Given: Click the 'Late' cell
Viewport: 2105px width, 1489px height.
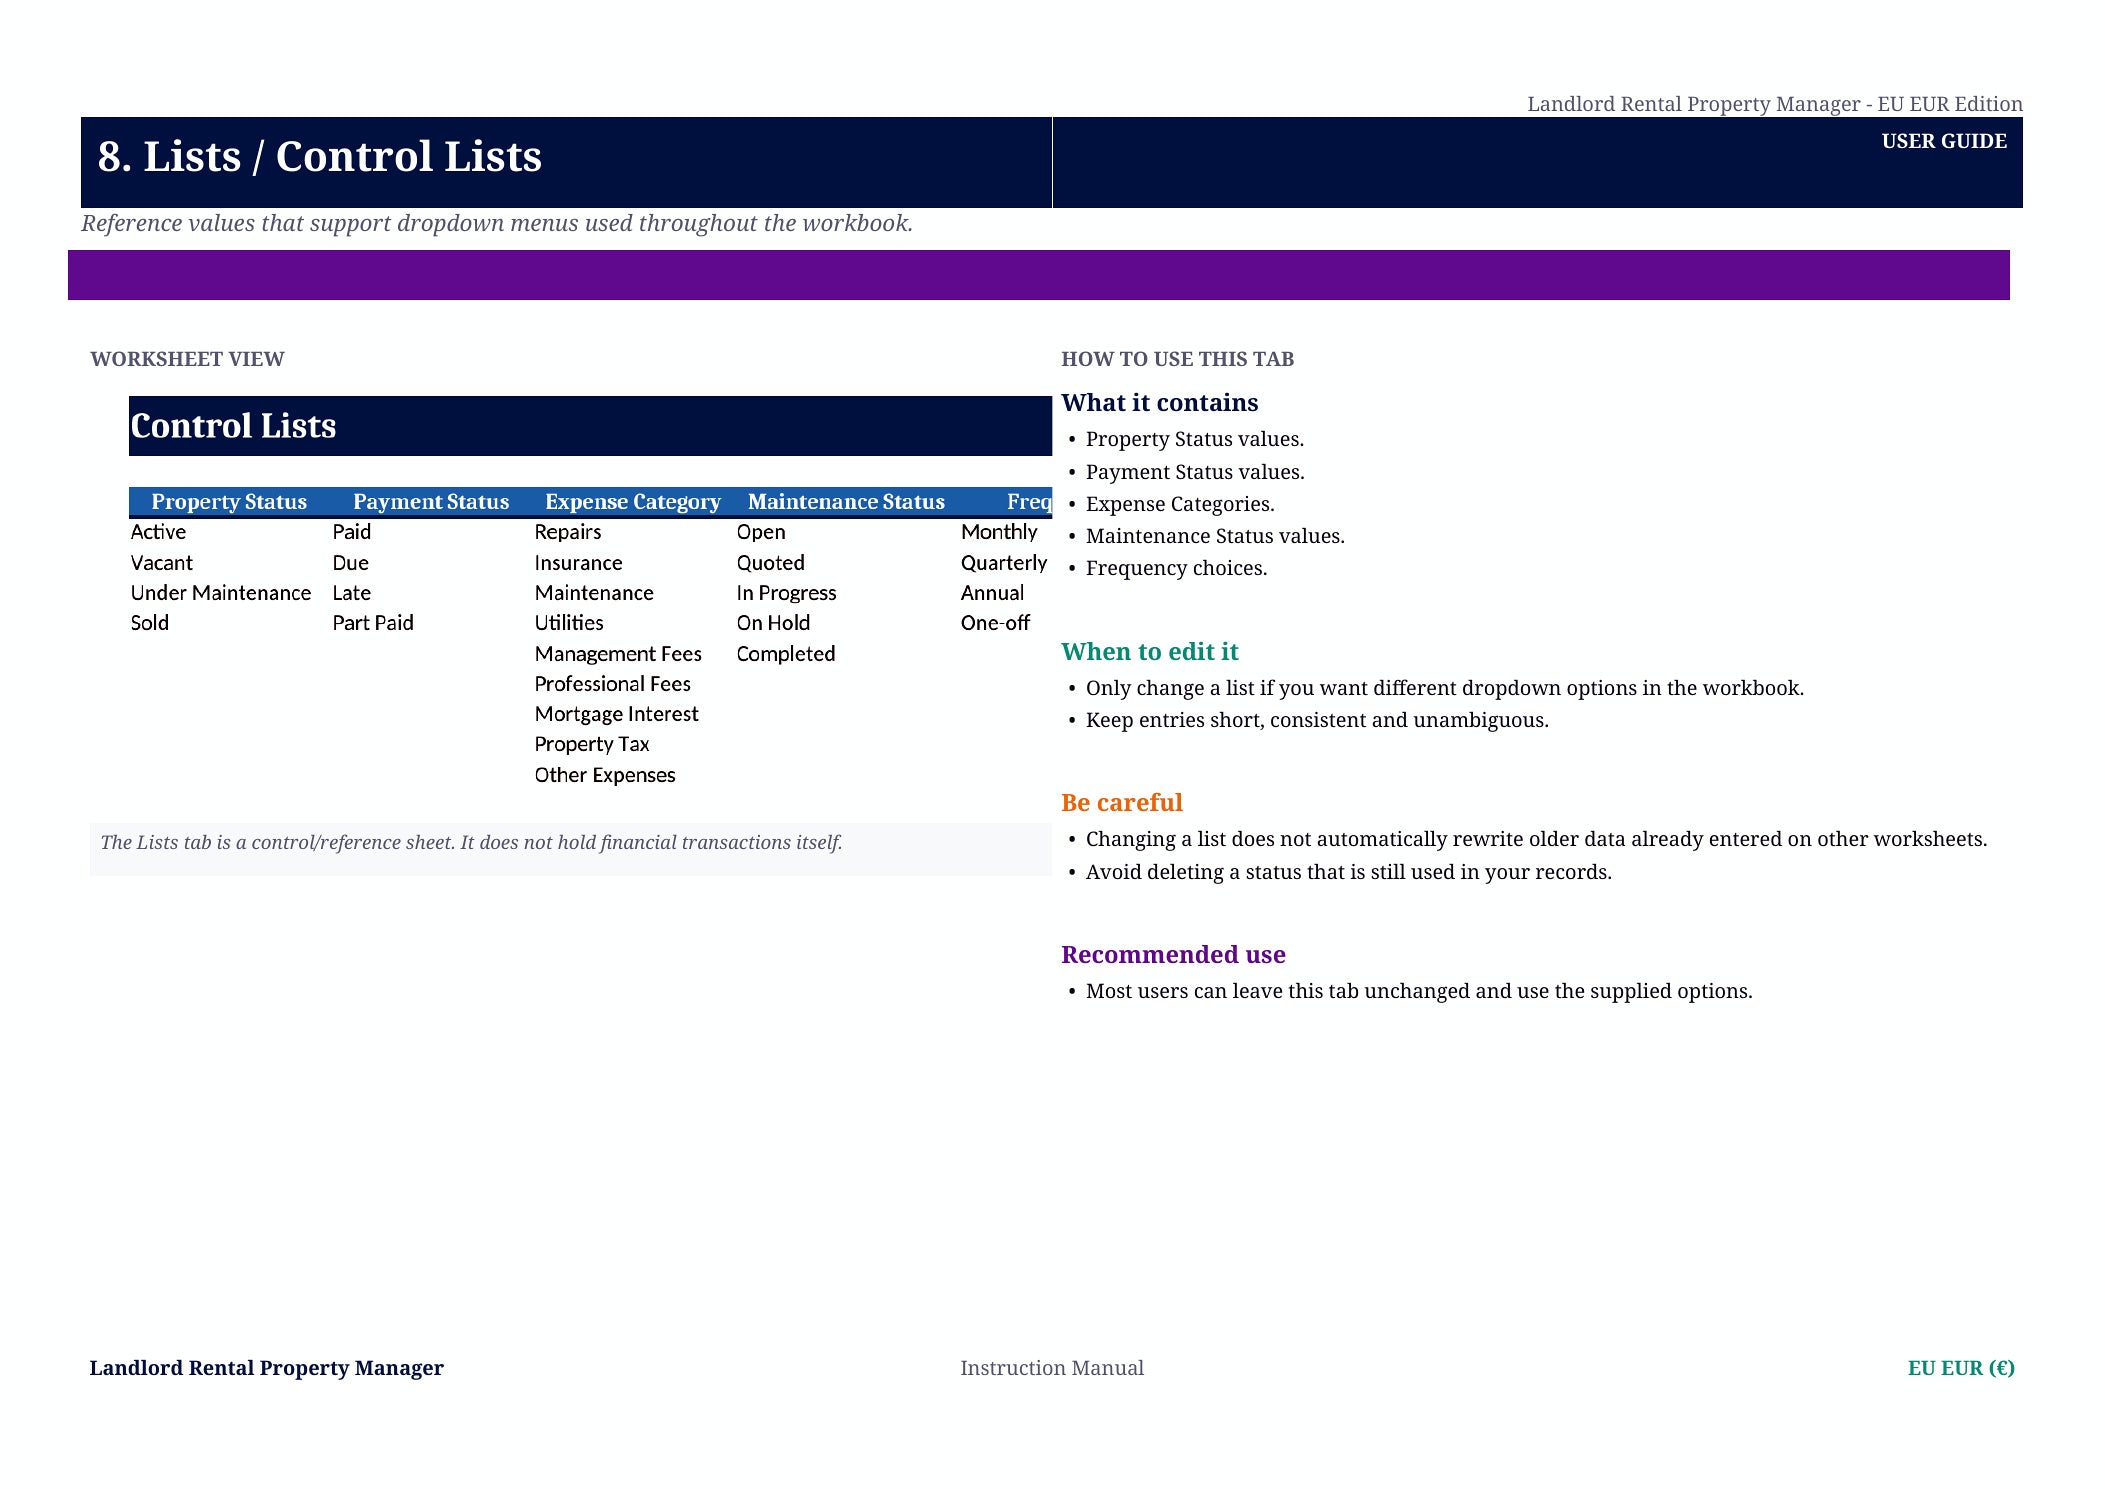Looking at the screenshot, I should click(x=351, y=593).
